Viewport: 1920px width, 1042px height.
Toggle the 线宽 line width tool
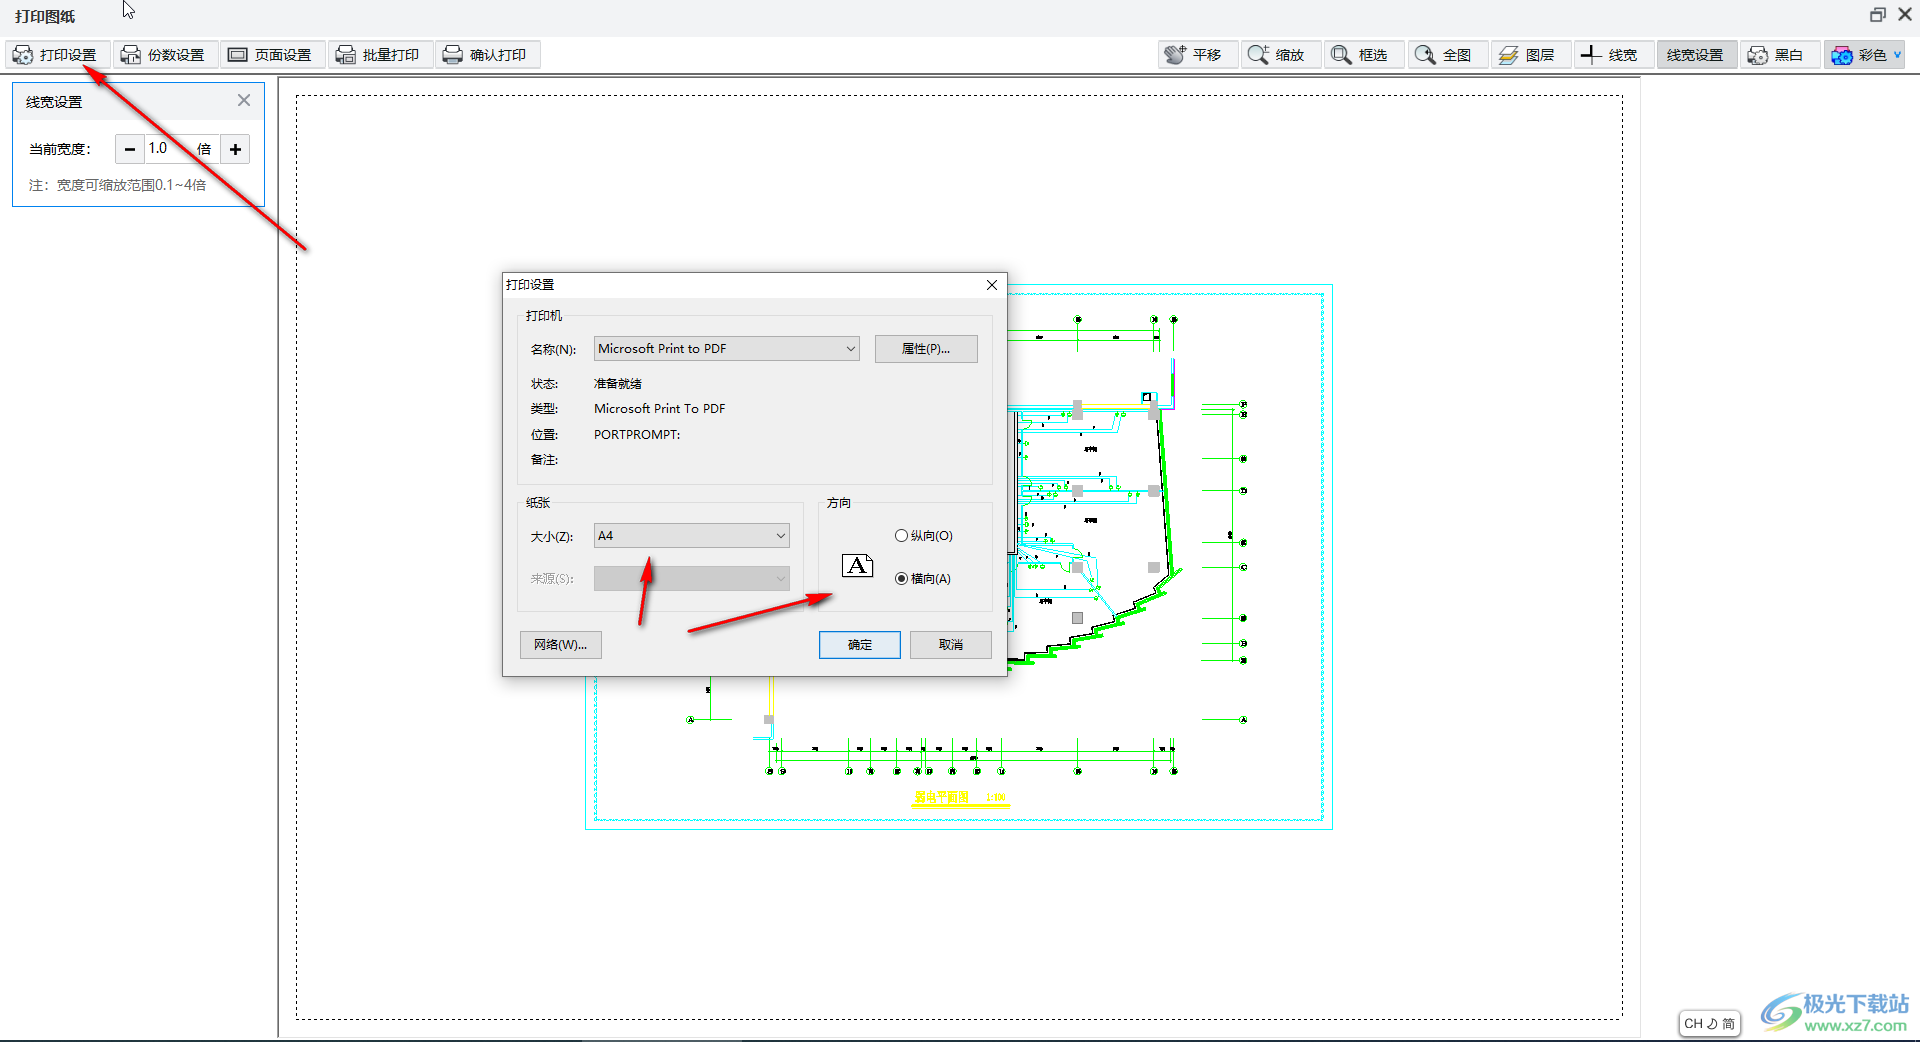point(1613,55)
